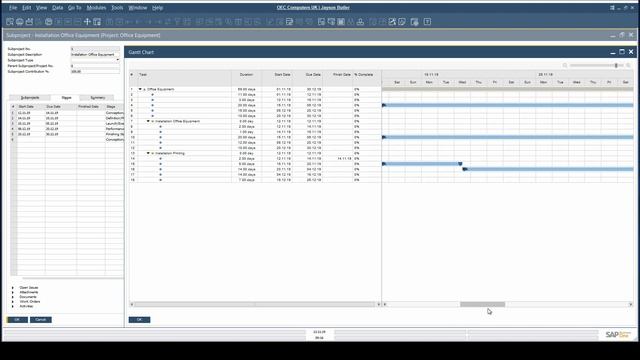Open the Tools menu
The width and height of the screenshot is (640, 360).
click(x=117, y=8)
